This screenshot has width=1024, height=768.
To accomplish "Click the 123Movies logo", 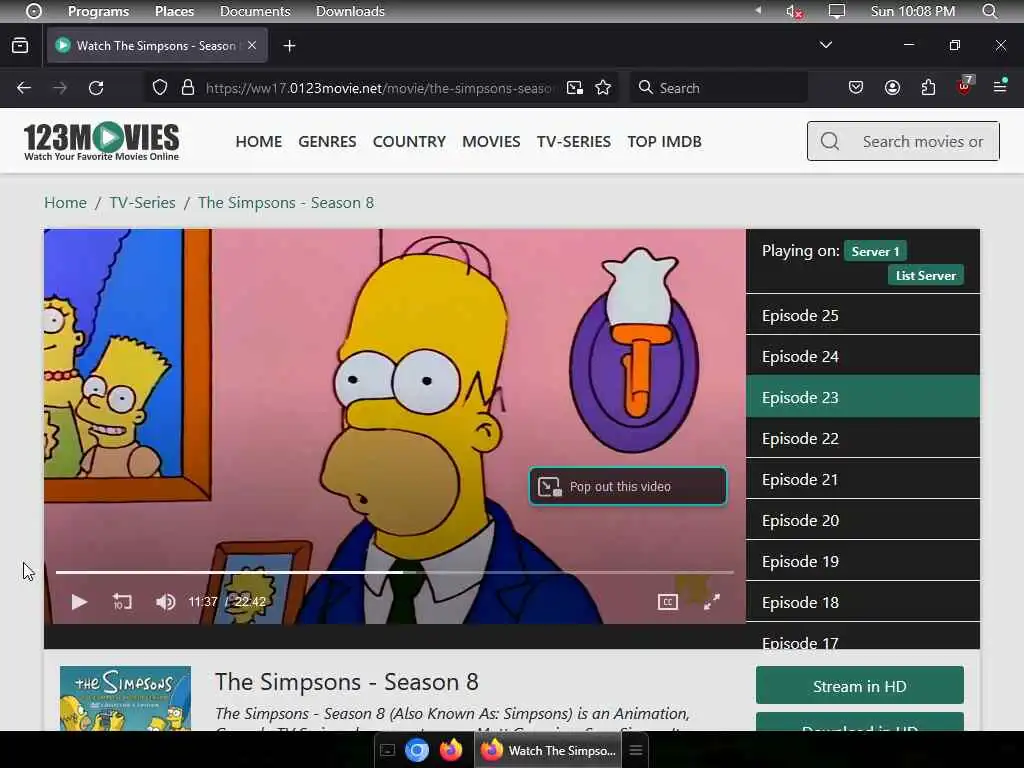I will coord(101,141).
